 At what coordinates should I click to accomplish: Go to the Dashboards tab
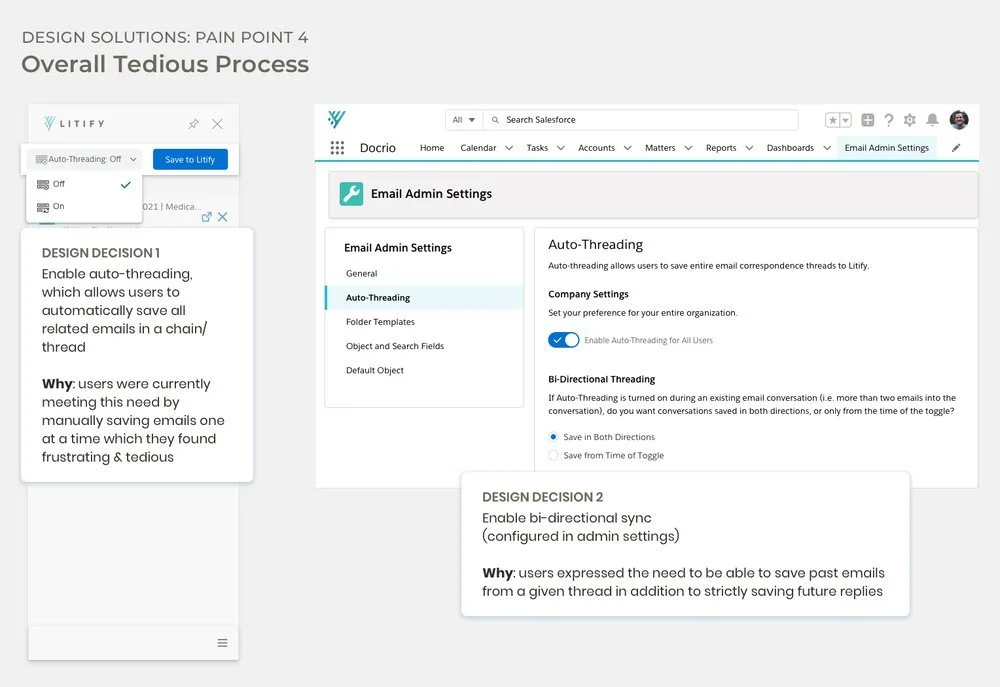point(790,148)
